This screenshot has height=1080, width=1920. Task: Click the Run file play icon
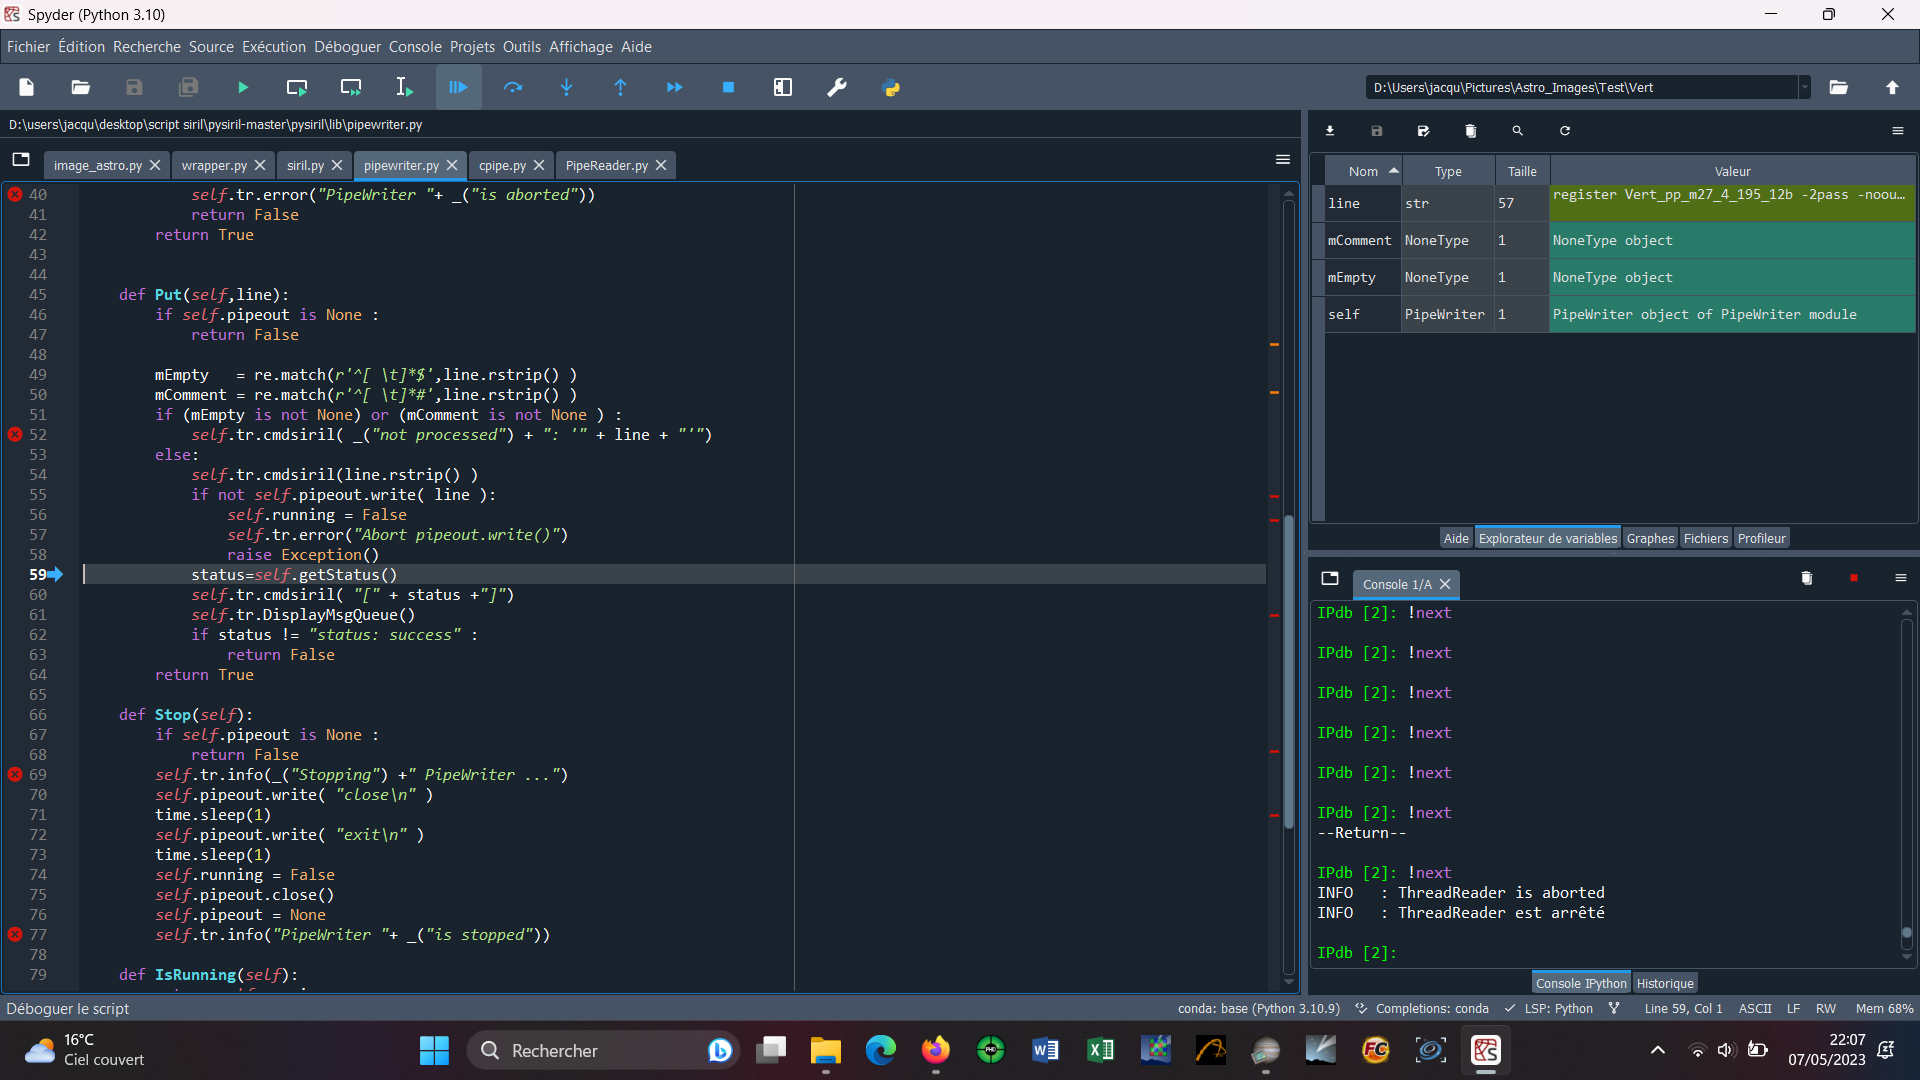(x=243, y=88)
